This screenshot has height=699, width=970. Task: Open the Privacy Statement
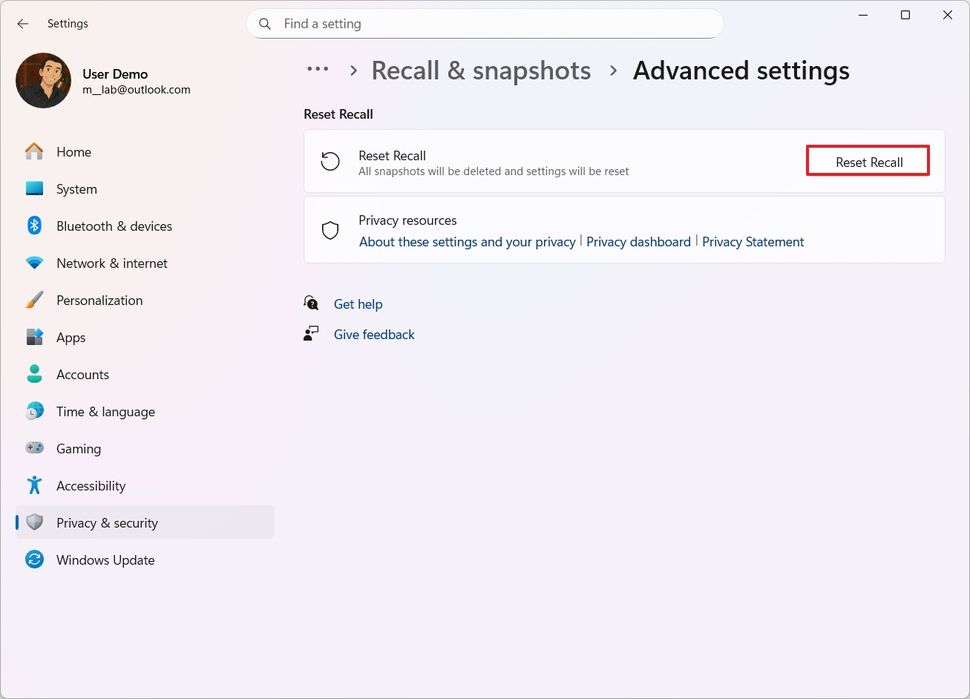click(x=753, y=241)
